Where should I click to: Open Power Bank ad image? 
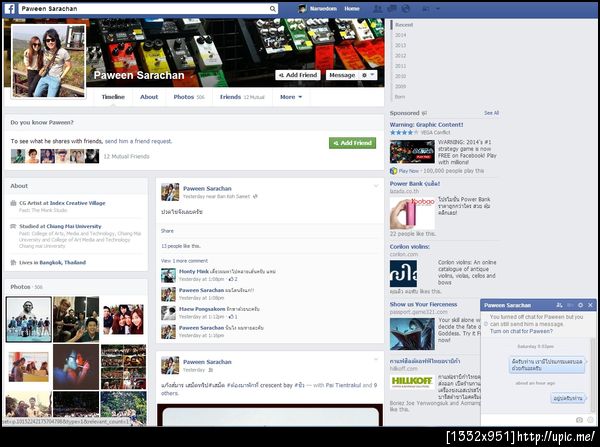(x=412, y=213)
